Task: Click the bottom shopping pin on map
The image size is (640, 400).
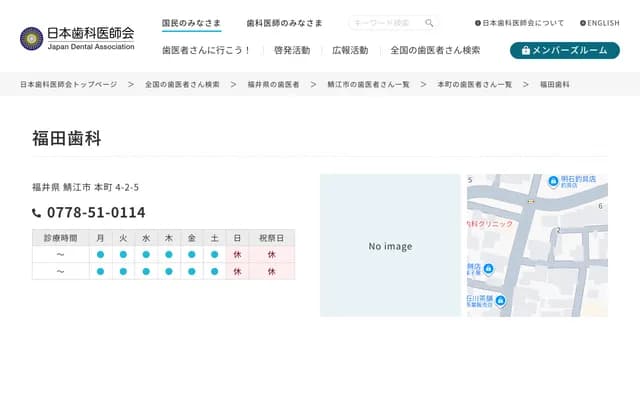Action: [500, 301]
